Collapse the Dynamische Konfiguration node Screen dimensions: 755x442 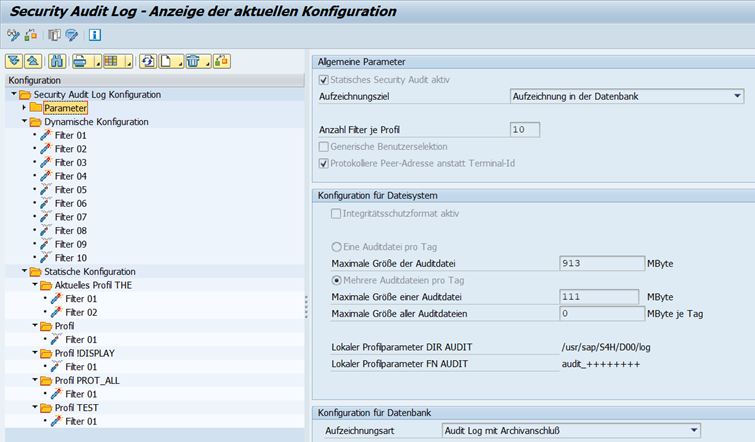pyautogui.click(x=23, y=121)
